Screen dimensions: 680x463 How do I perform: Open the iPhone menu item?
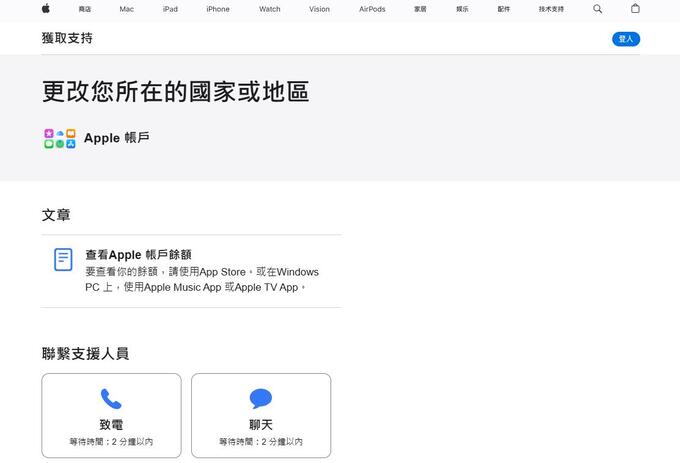pyautogui.click(x=218, y=9)
